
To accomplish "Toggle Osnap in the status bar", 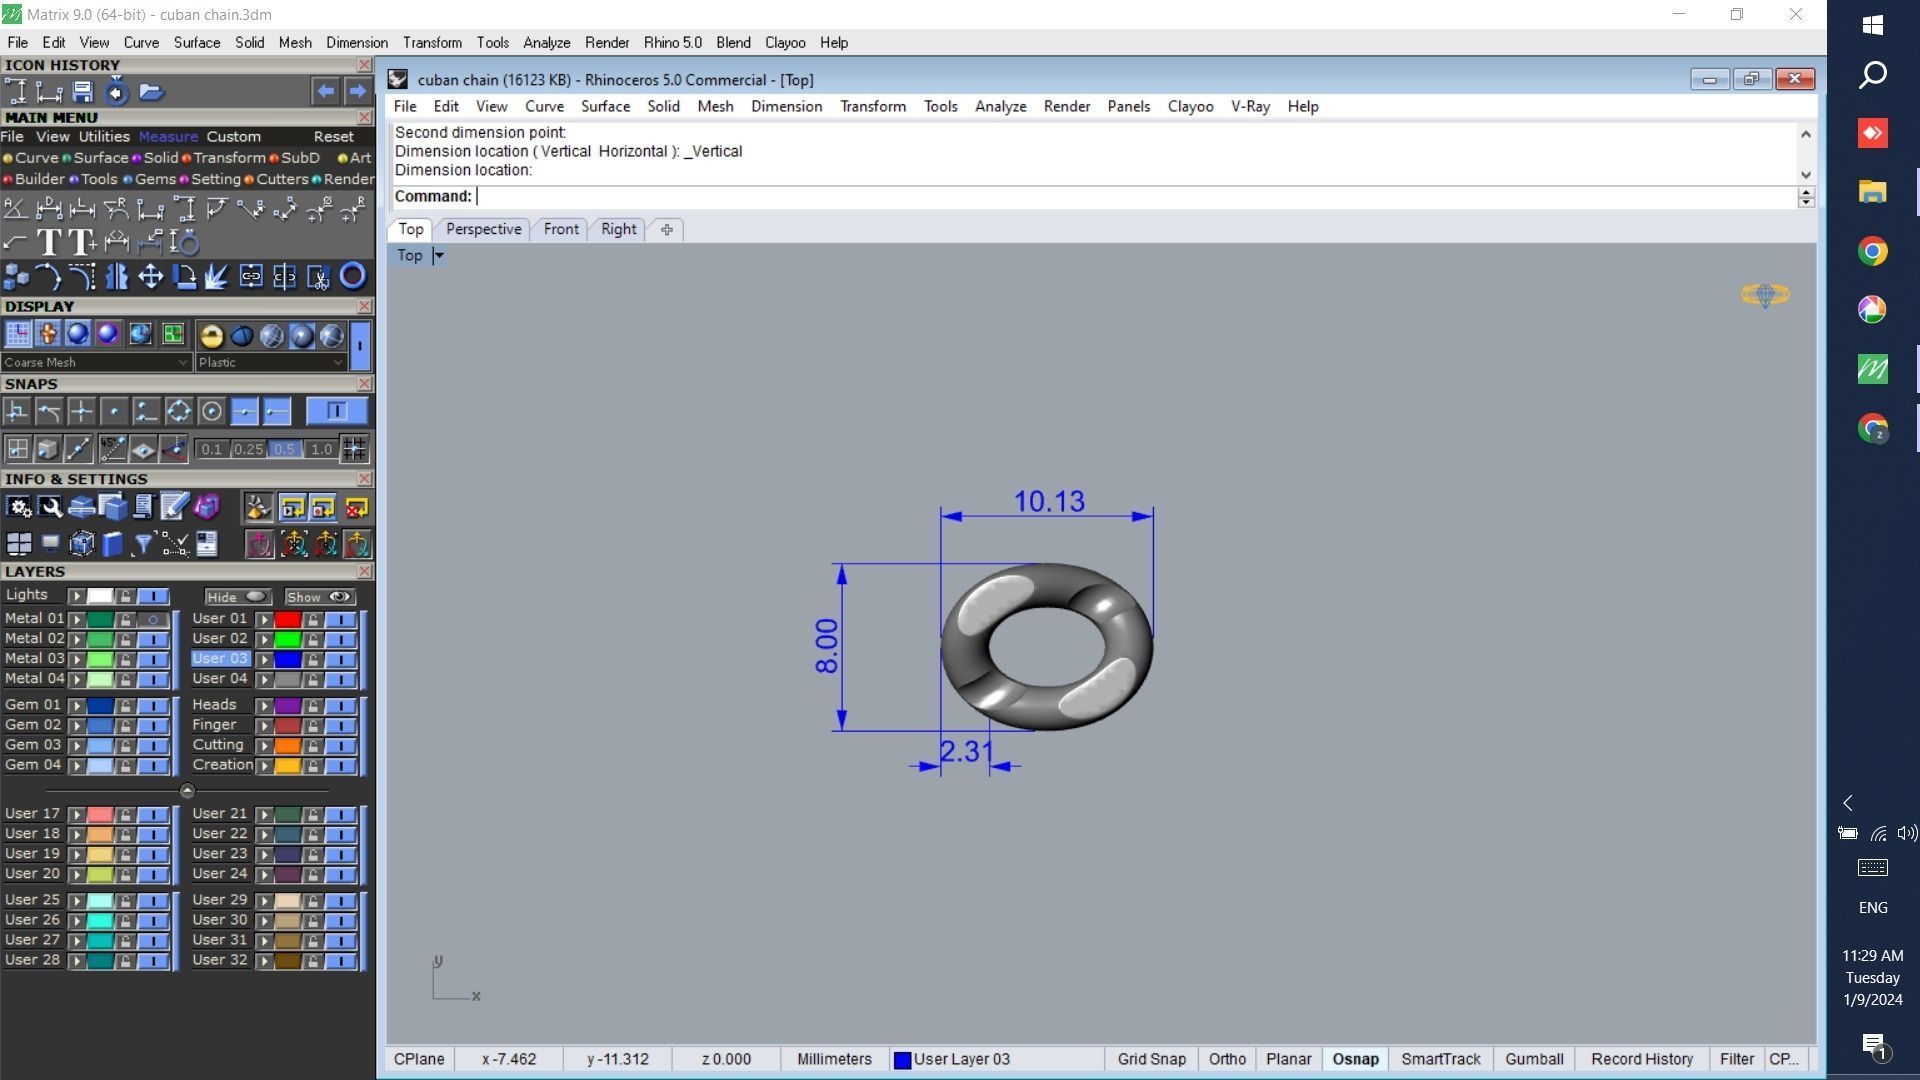I will (1355, 1059).
